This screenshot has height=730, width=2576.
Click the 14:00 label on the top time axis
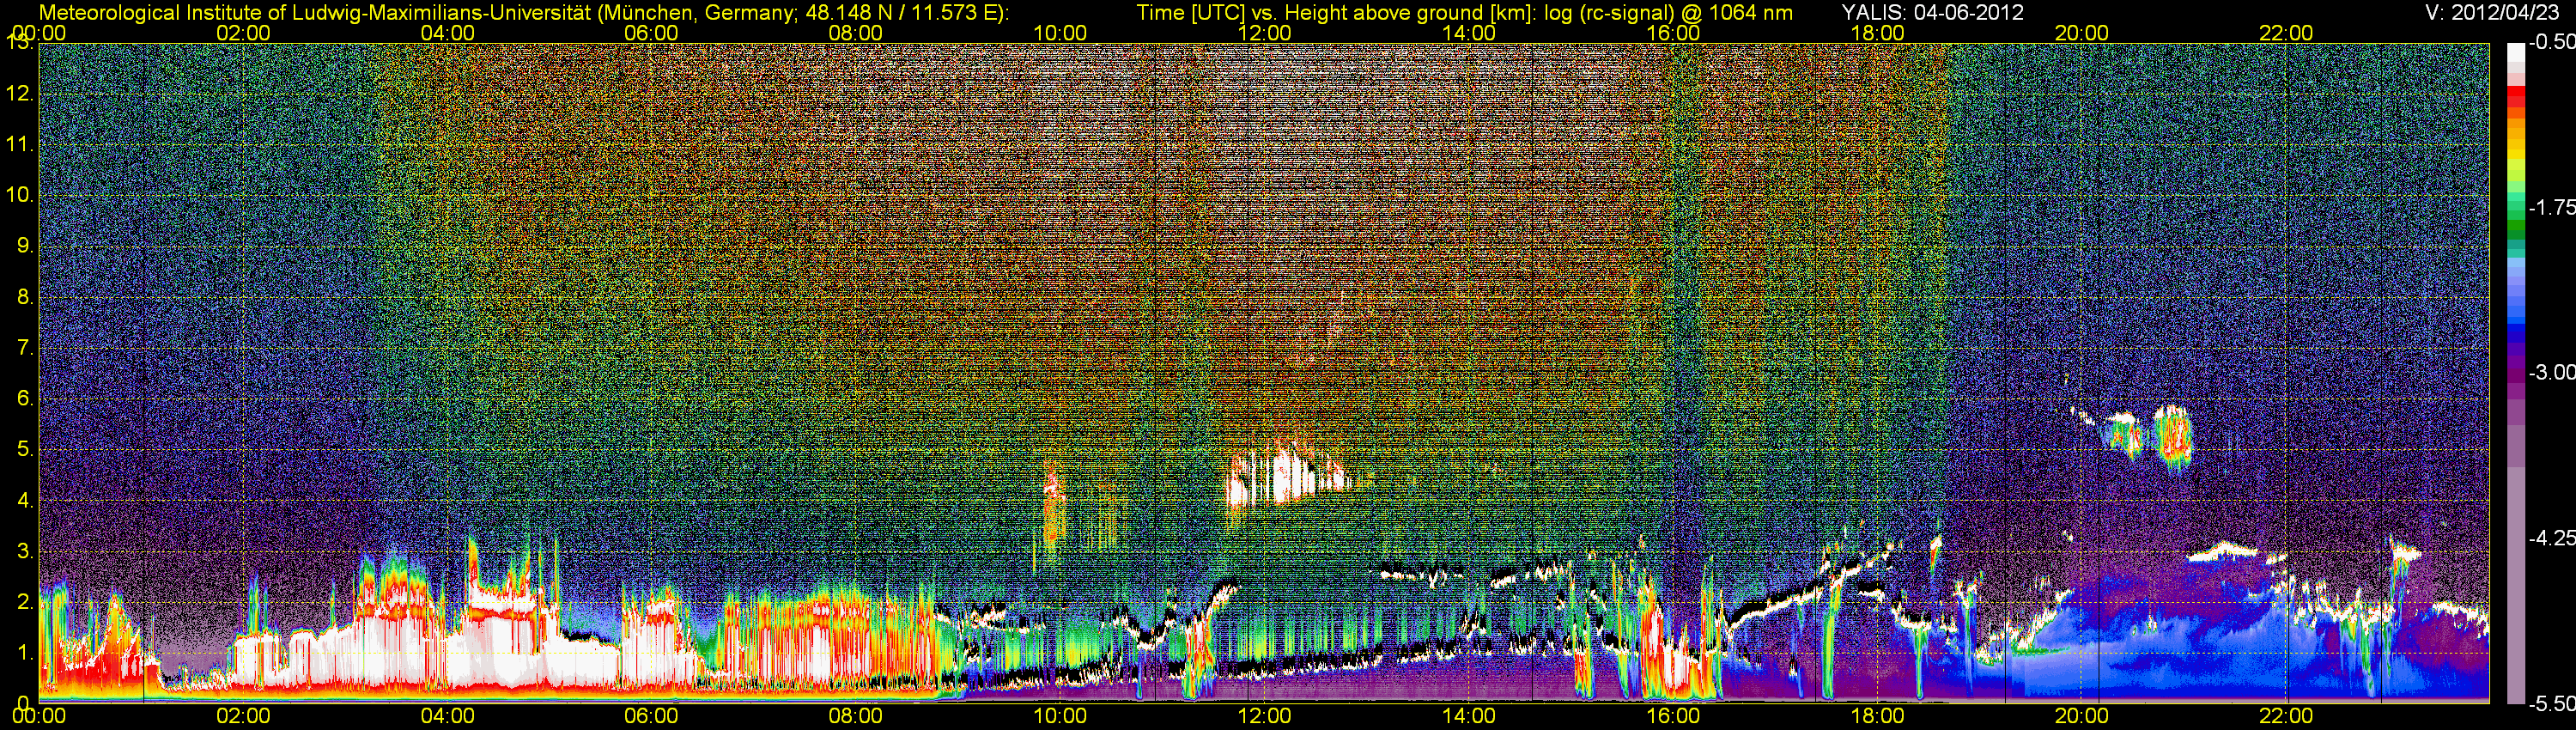click(x=1469, y=33)
